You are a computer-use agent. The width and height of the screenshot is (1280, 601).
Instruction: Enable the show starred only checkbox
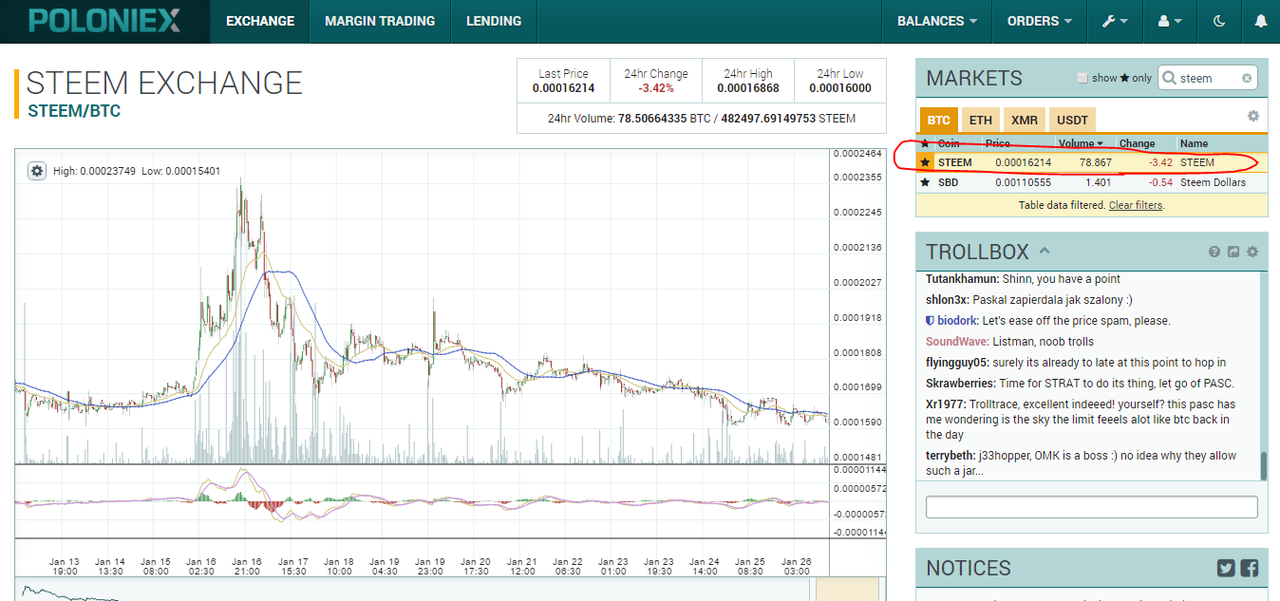(1082, 78)
